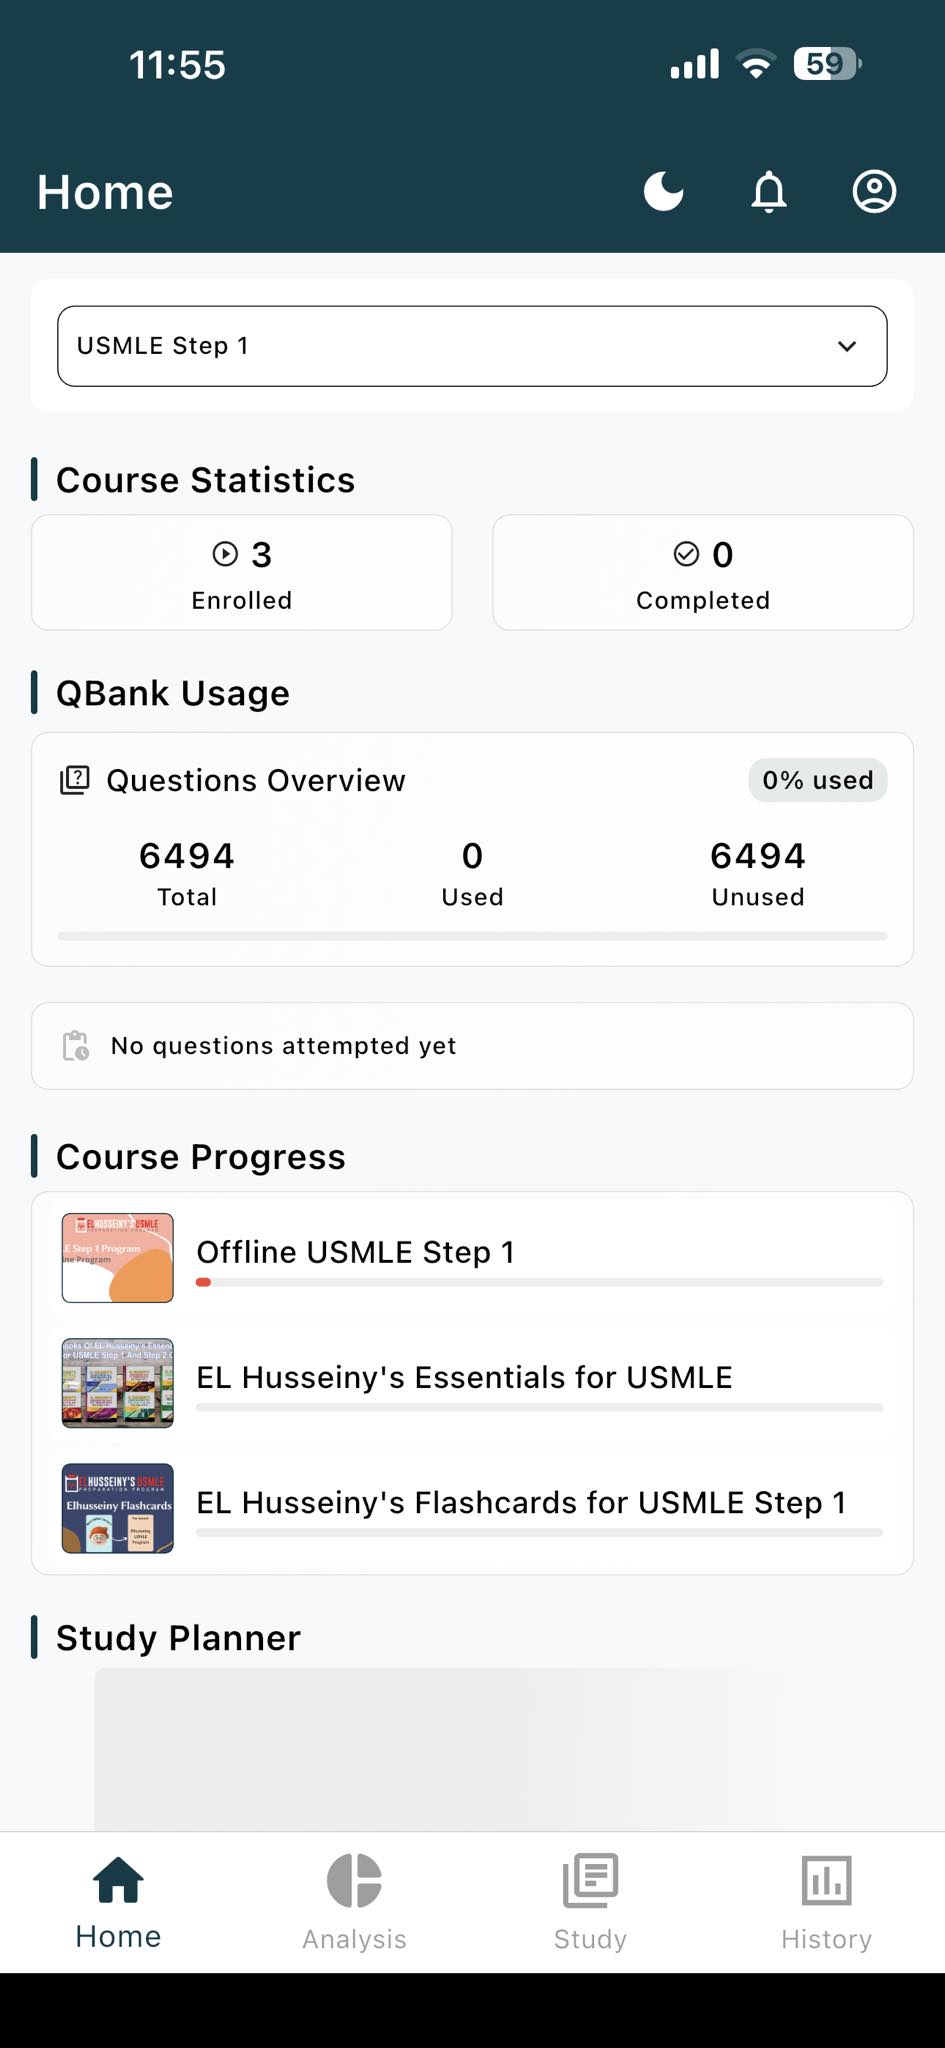Click the Offline USMLE Step 1 progress bar
Screen dimensions: 945x2048
pyautogui.click(x=539, y=1282)
